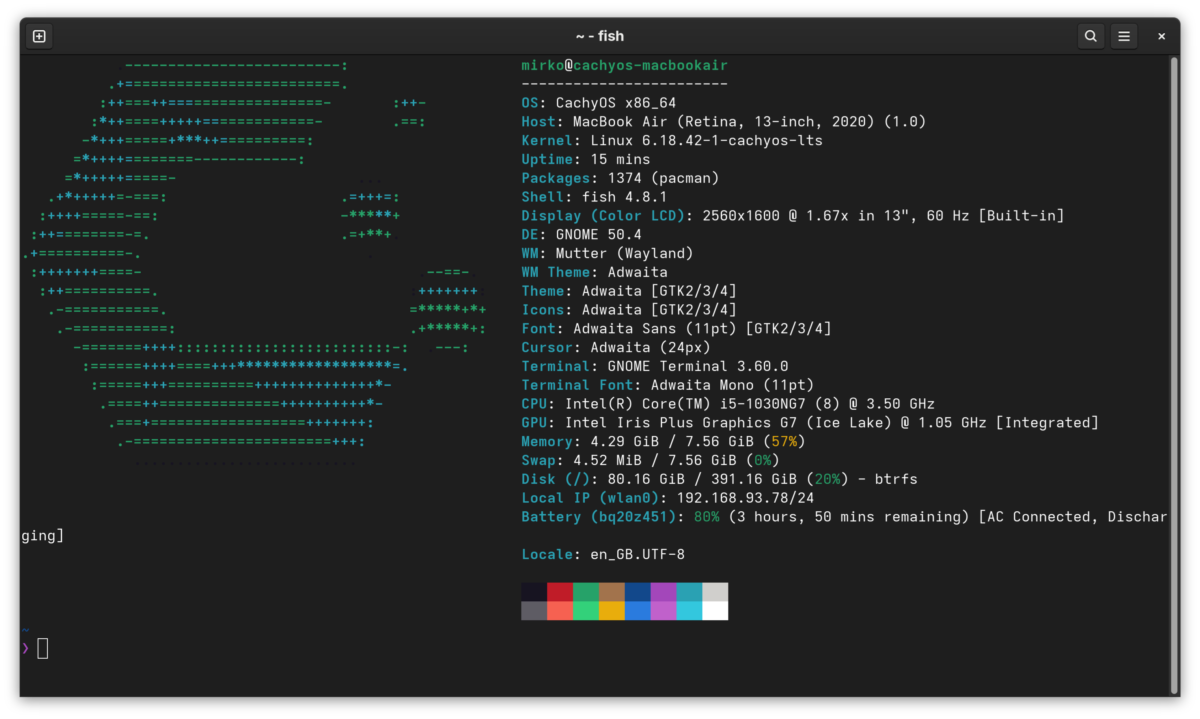
Task: Click the magenta swatch in bottom row
Action: click(664, 610)
